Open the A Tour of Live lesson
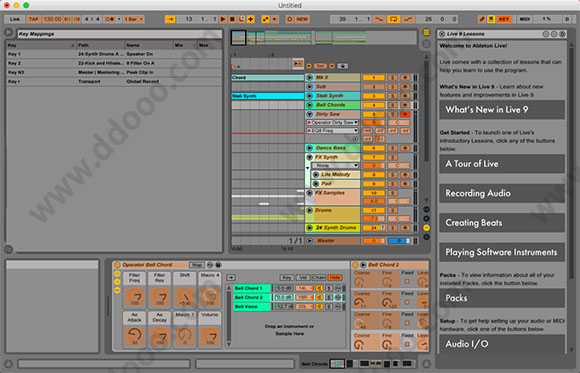580x373 pixels. tap(502, 164)
